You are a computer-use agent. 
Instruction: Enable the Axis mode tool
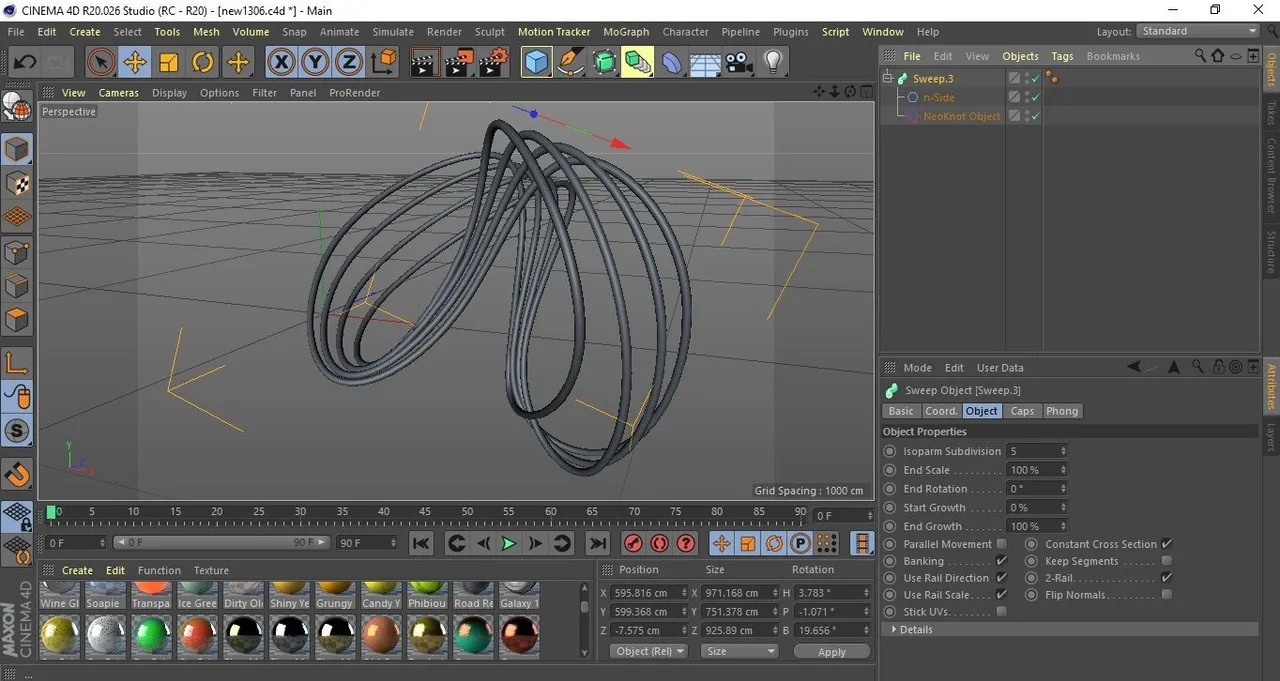coord(17,362)
